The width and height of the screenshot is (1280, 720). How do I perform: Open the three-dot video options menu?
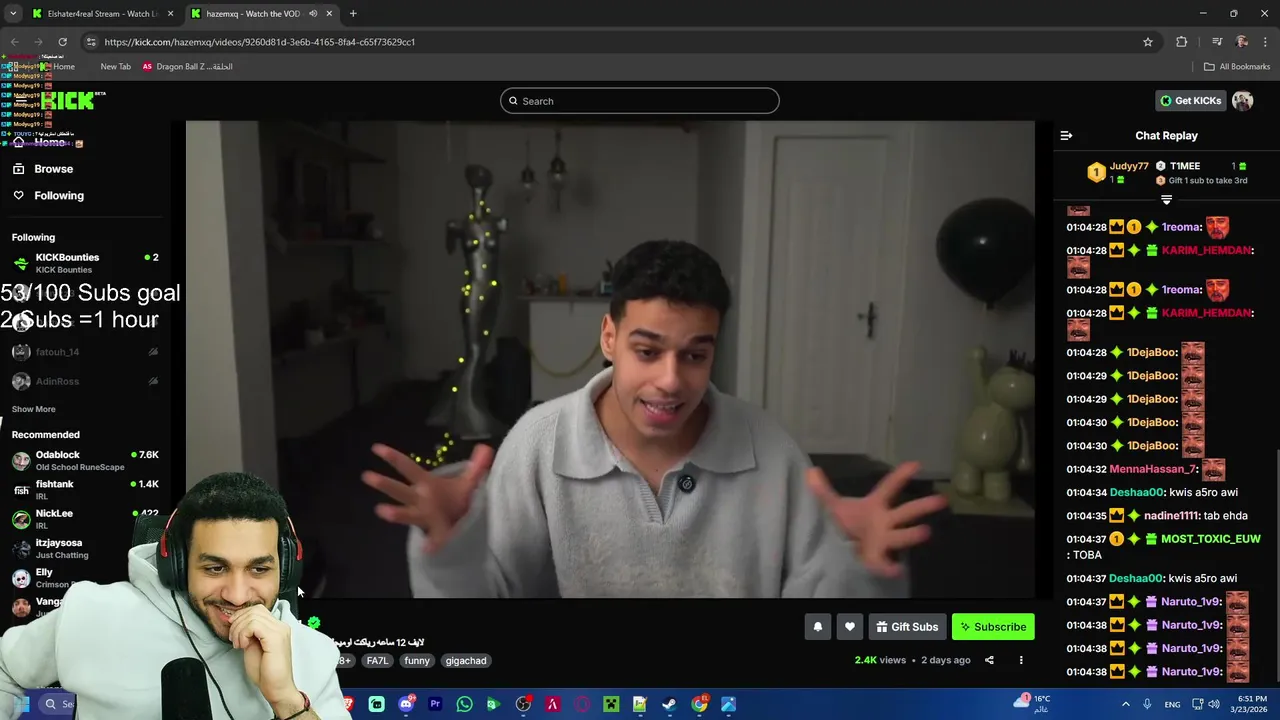coord(1021,660)
